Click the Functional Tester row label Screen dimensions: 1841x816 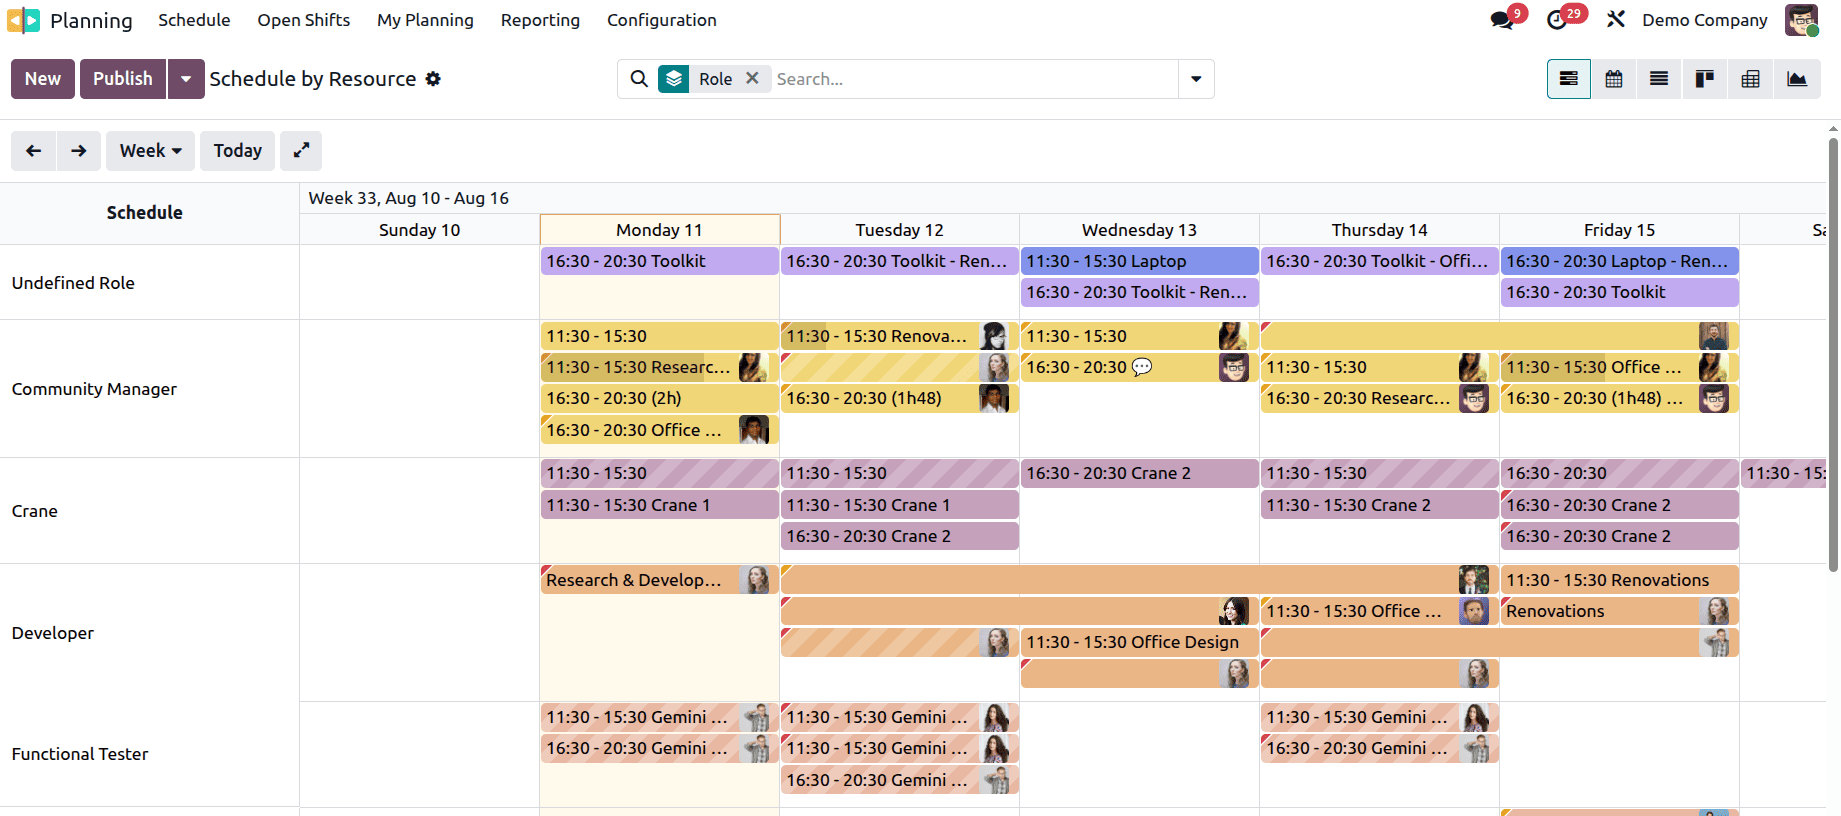click(80, 754)
